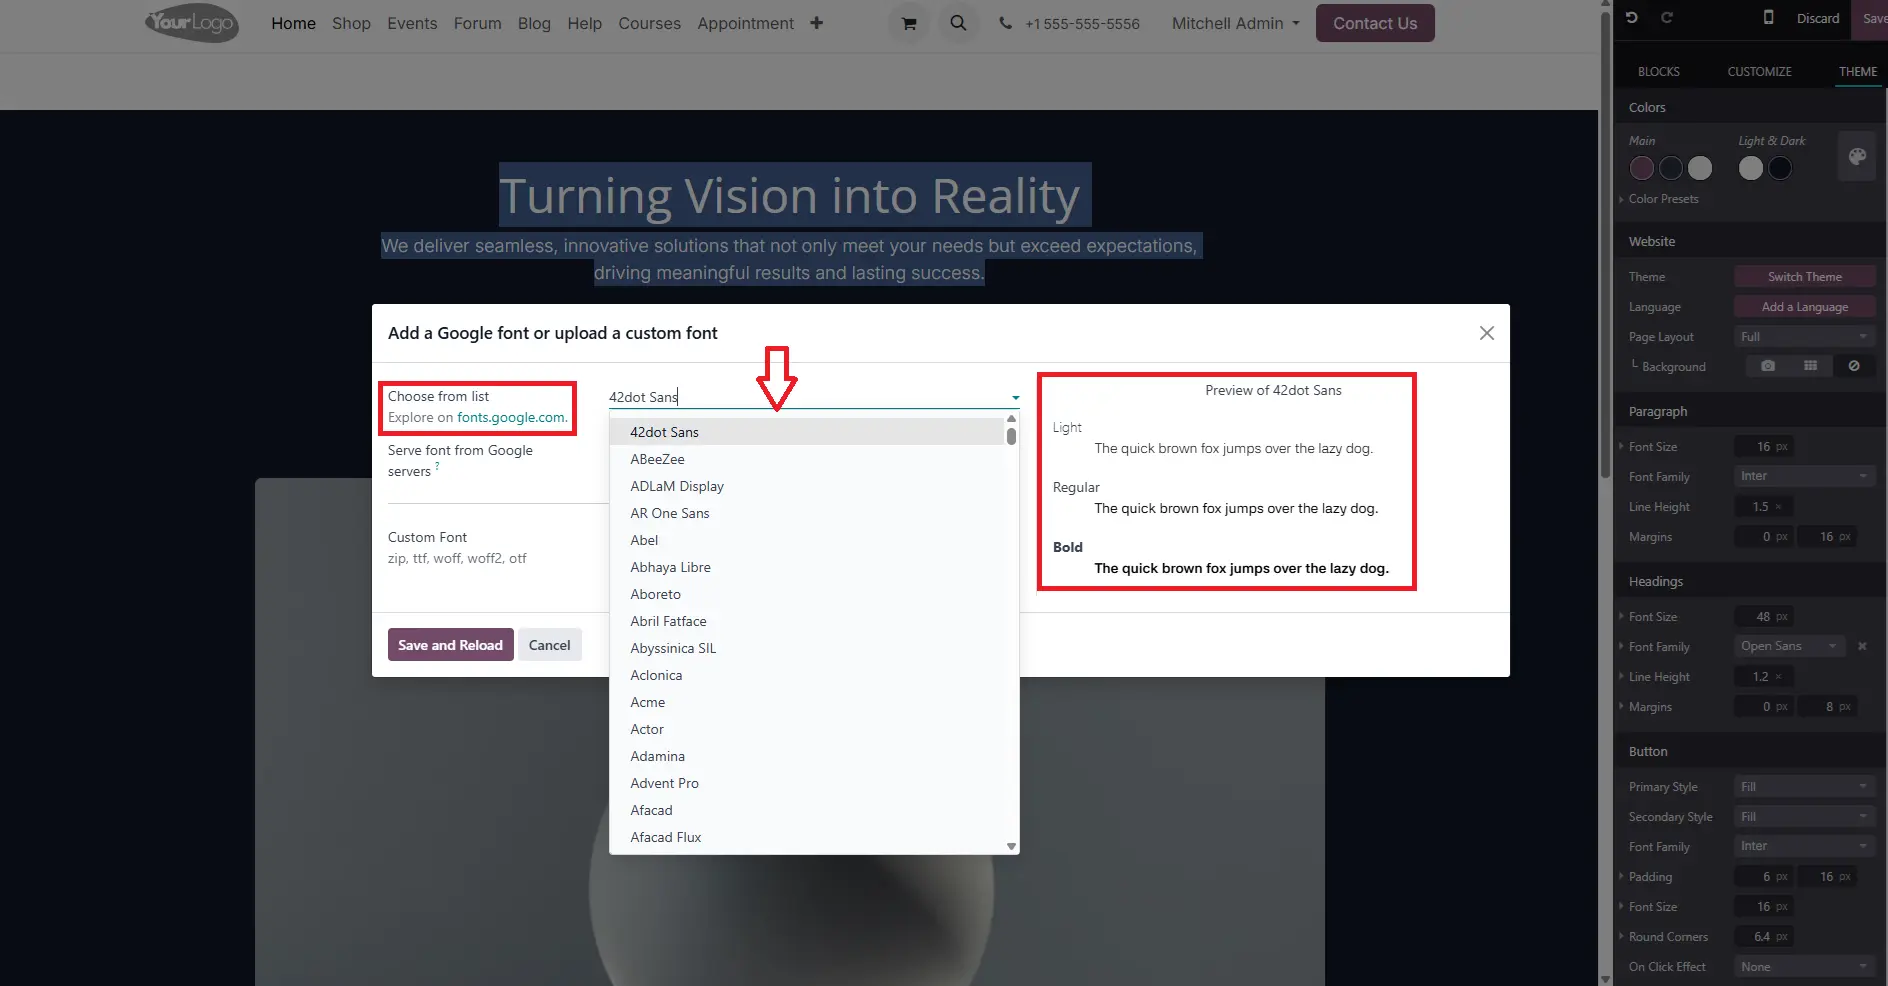Click the plus icon after Appointment menu
The width and height of the screenshot is (1888, 986).
[816, 23]
